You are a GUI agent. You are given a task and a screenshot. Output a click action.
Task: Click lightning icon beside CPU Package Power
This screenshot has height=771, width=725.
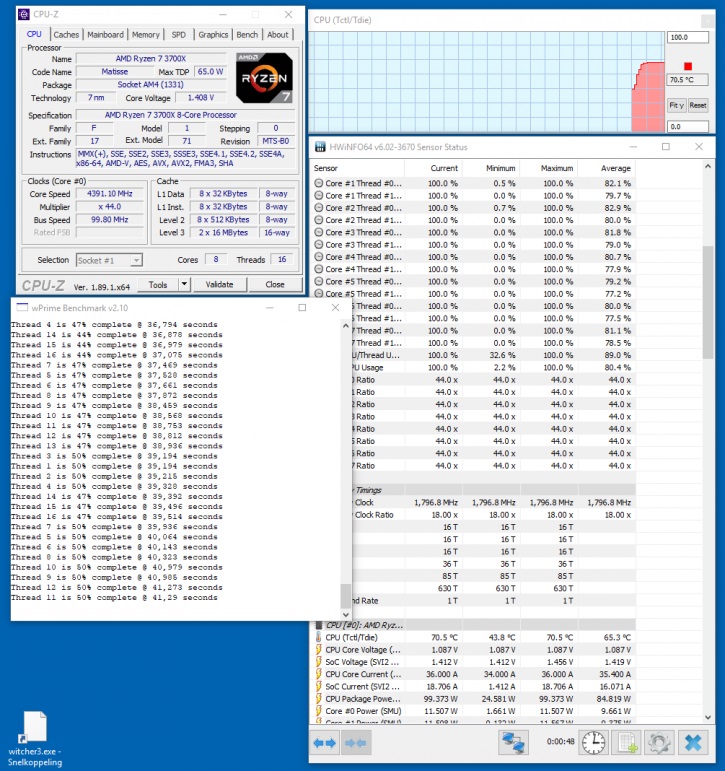coord(319,699)
